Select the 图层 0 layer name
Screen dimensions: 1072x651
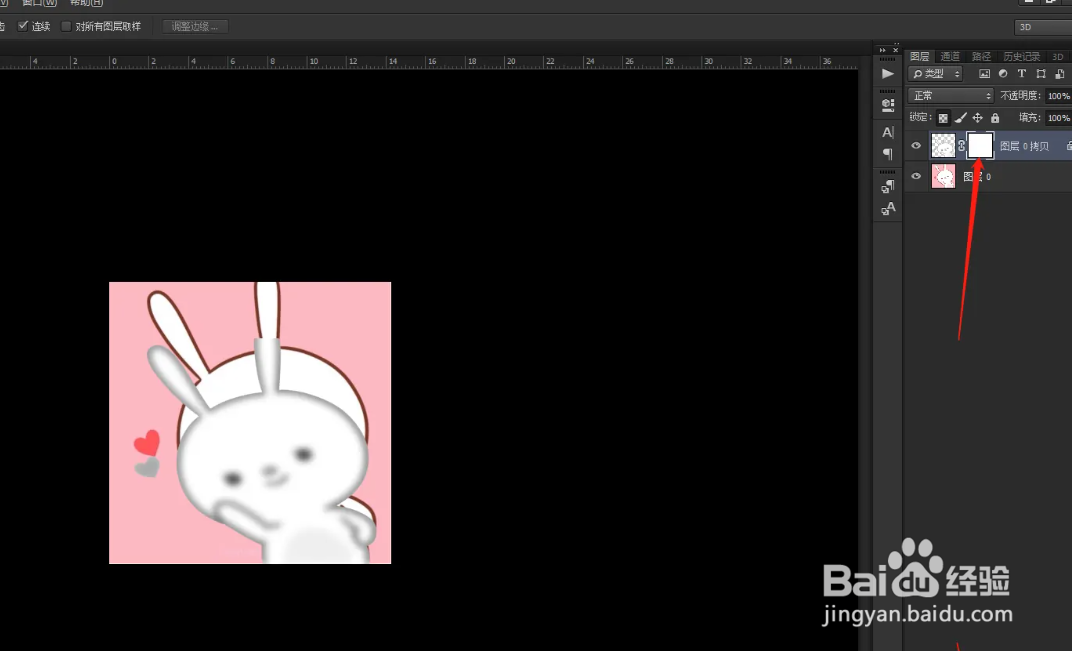tap(977, 176)
